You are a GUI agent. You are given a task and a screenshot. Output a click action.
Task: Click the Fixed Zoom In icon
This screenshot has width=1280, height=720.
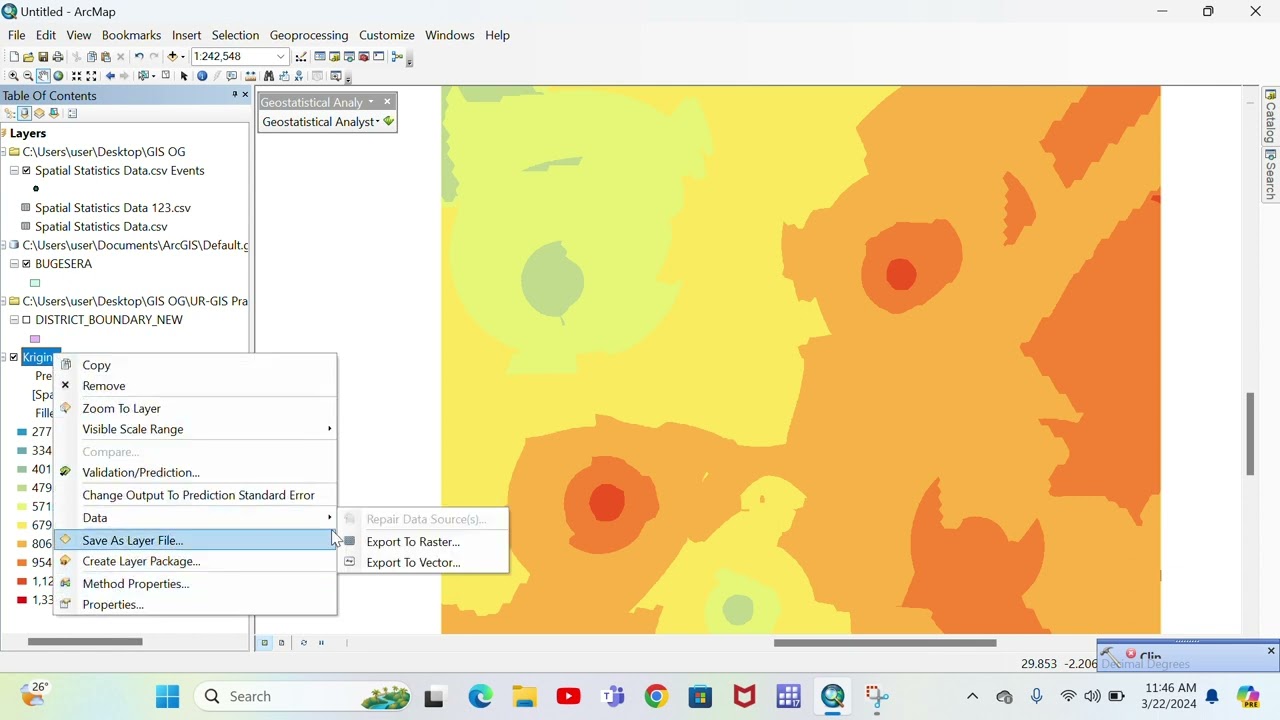point(76,76)
